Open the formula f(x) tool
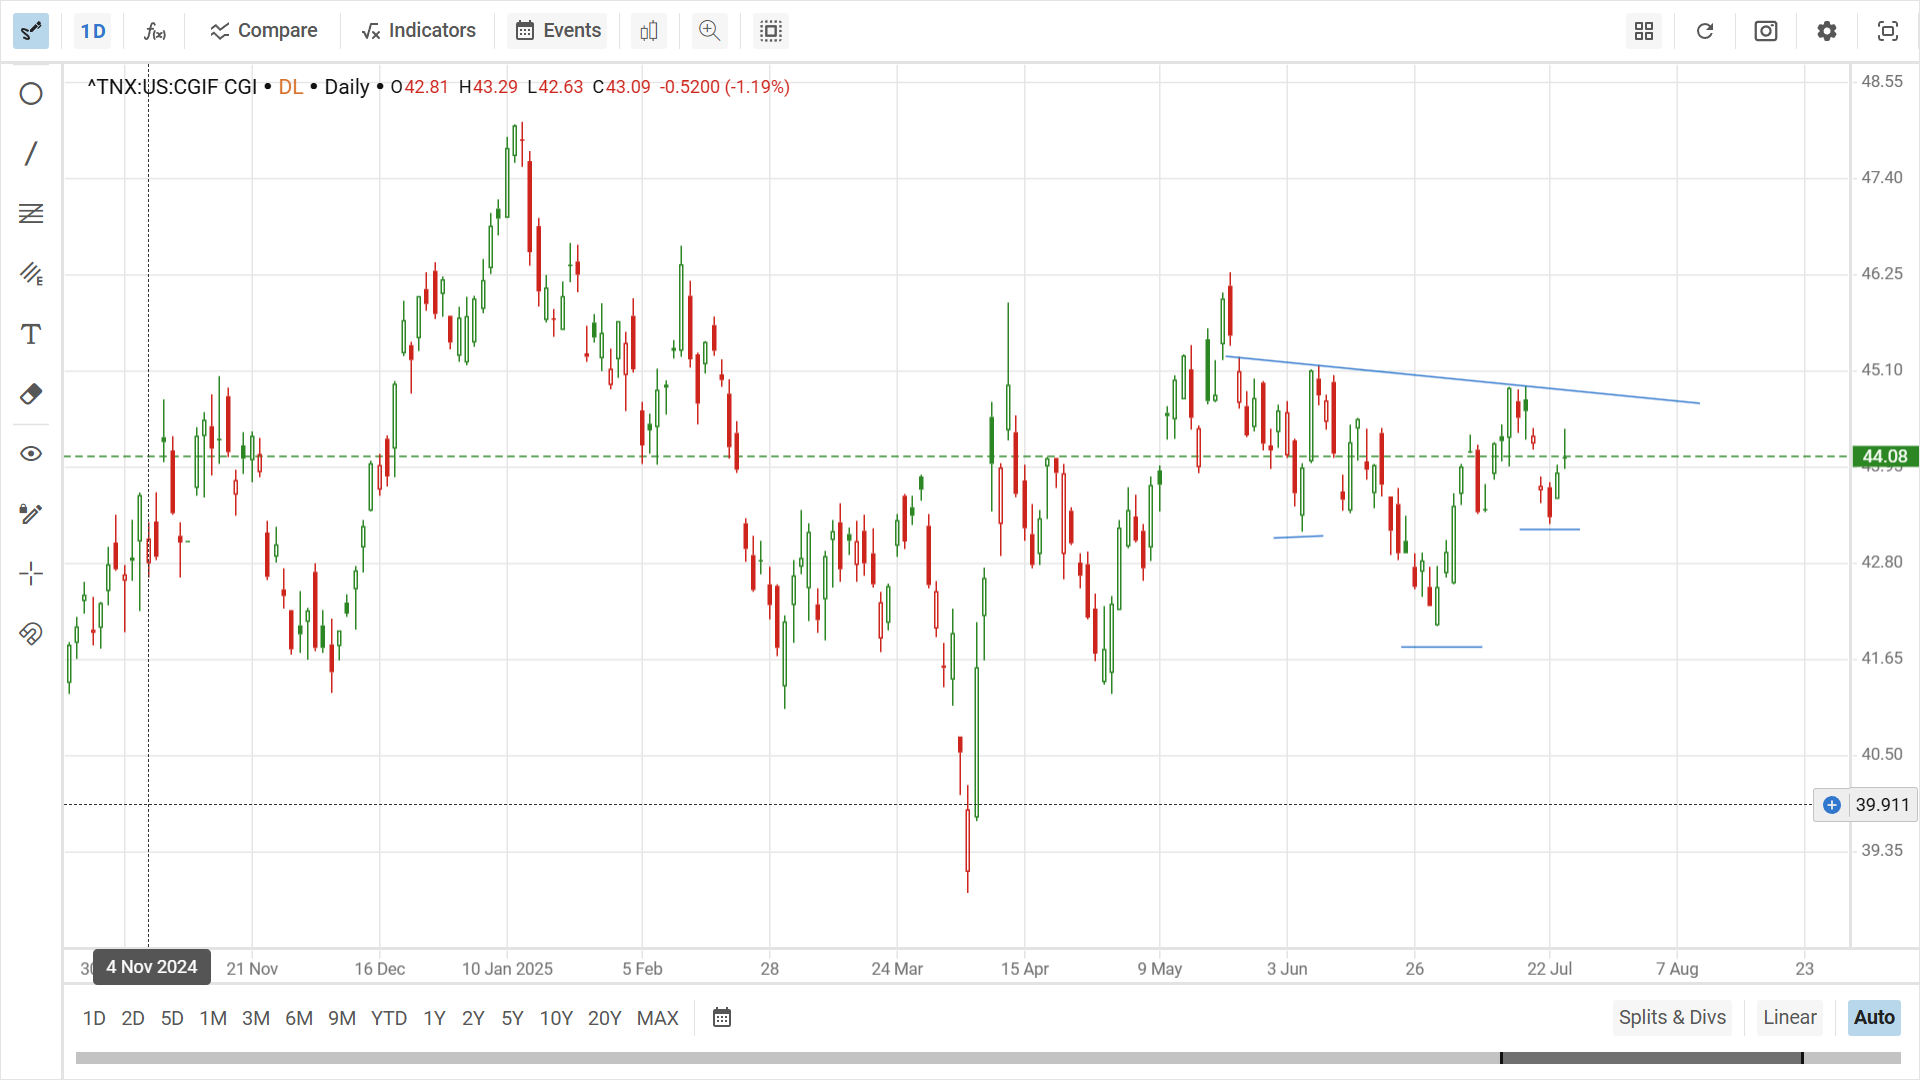This screenshot has height=1080, width=1920. (x=155, y=31)
